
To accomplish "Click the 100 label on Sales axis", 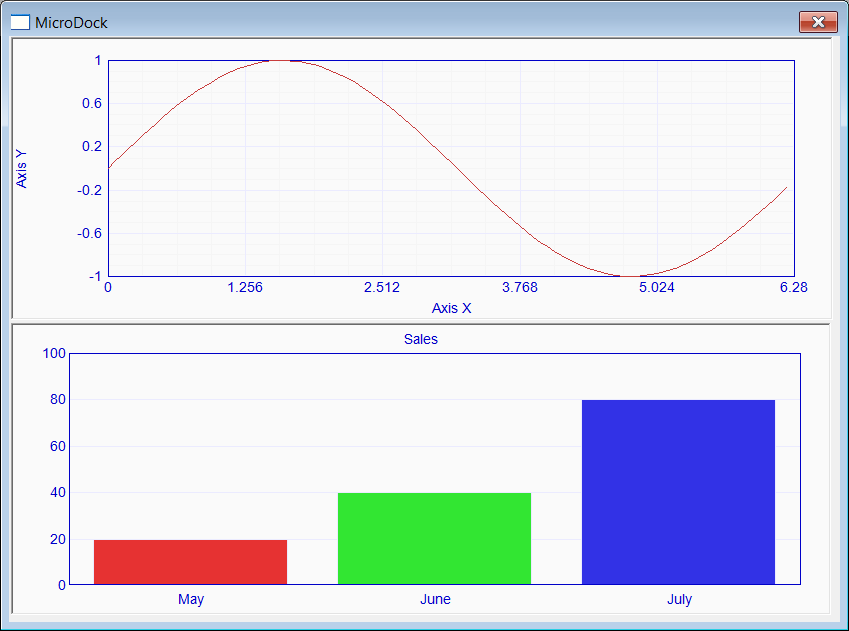I will pyautogui.click(x=54, y=353).
